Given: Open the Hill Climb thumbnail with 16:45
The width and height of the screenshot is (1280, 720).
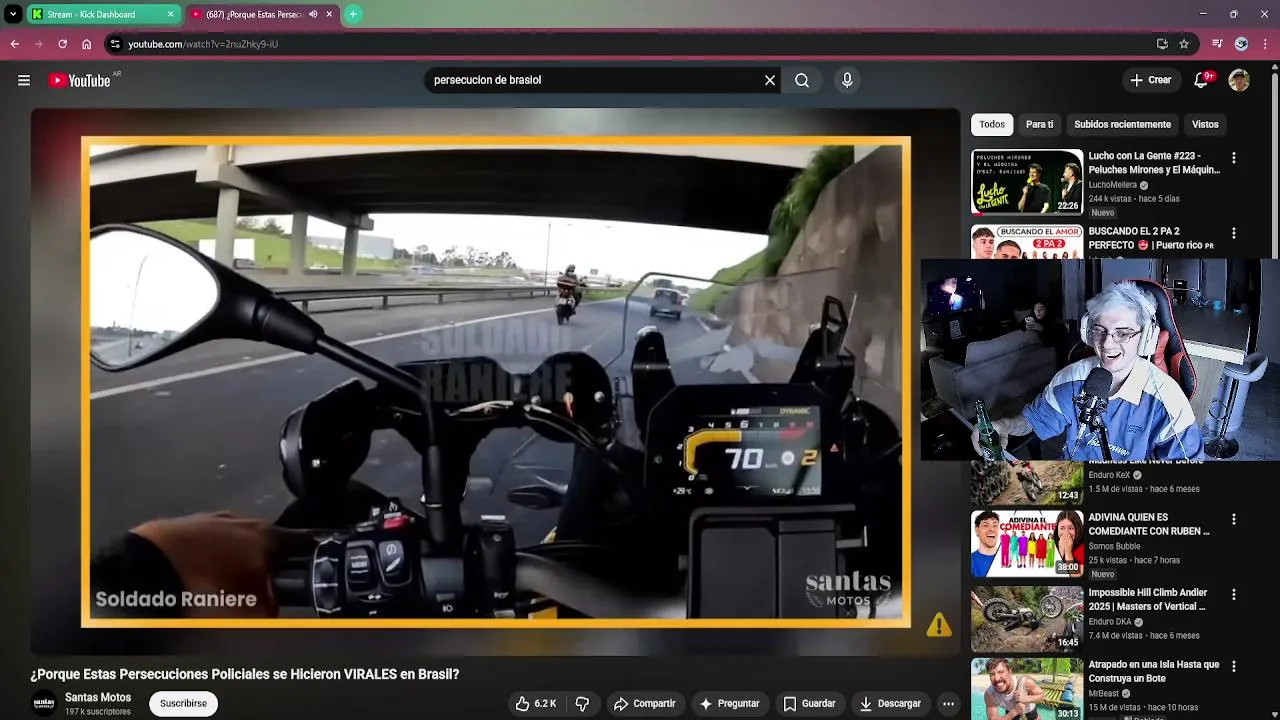Looking at the screenshot, I should tap(1027, 618).
